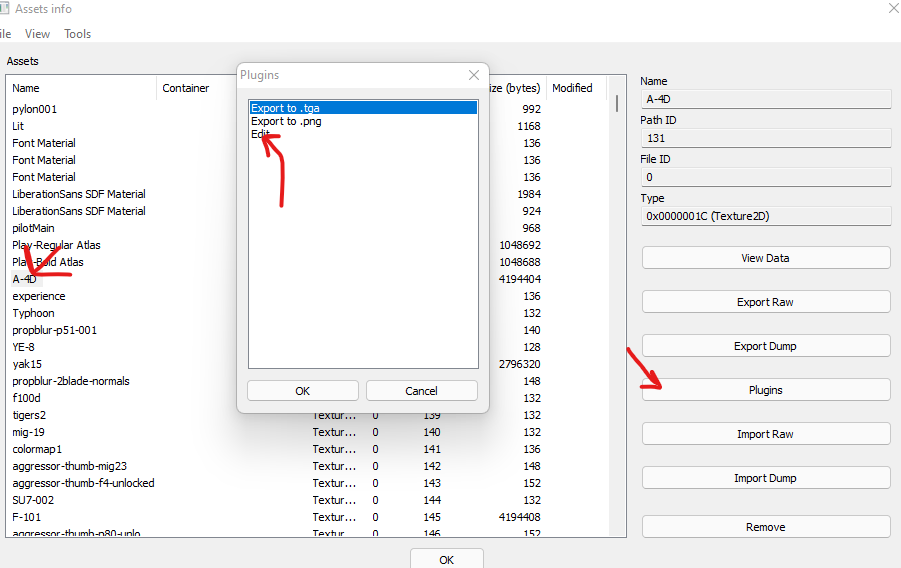Click the File ID field showing 0
The height and width of the screenshot is (568, 901).
click(x=766, y=177)
